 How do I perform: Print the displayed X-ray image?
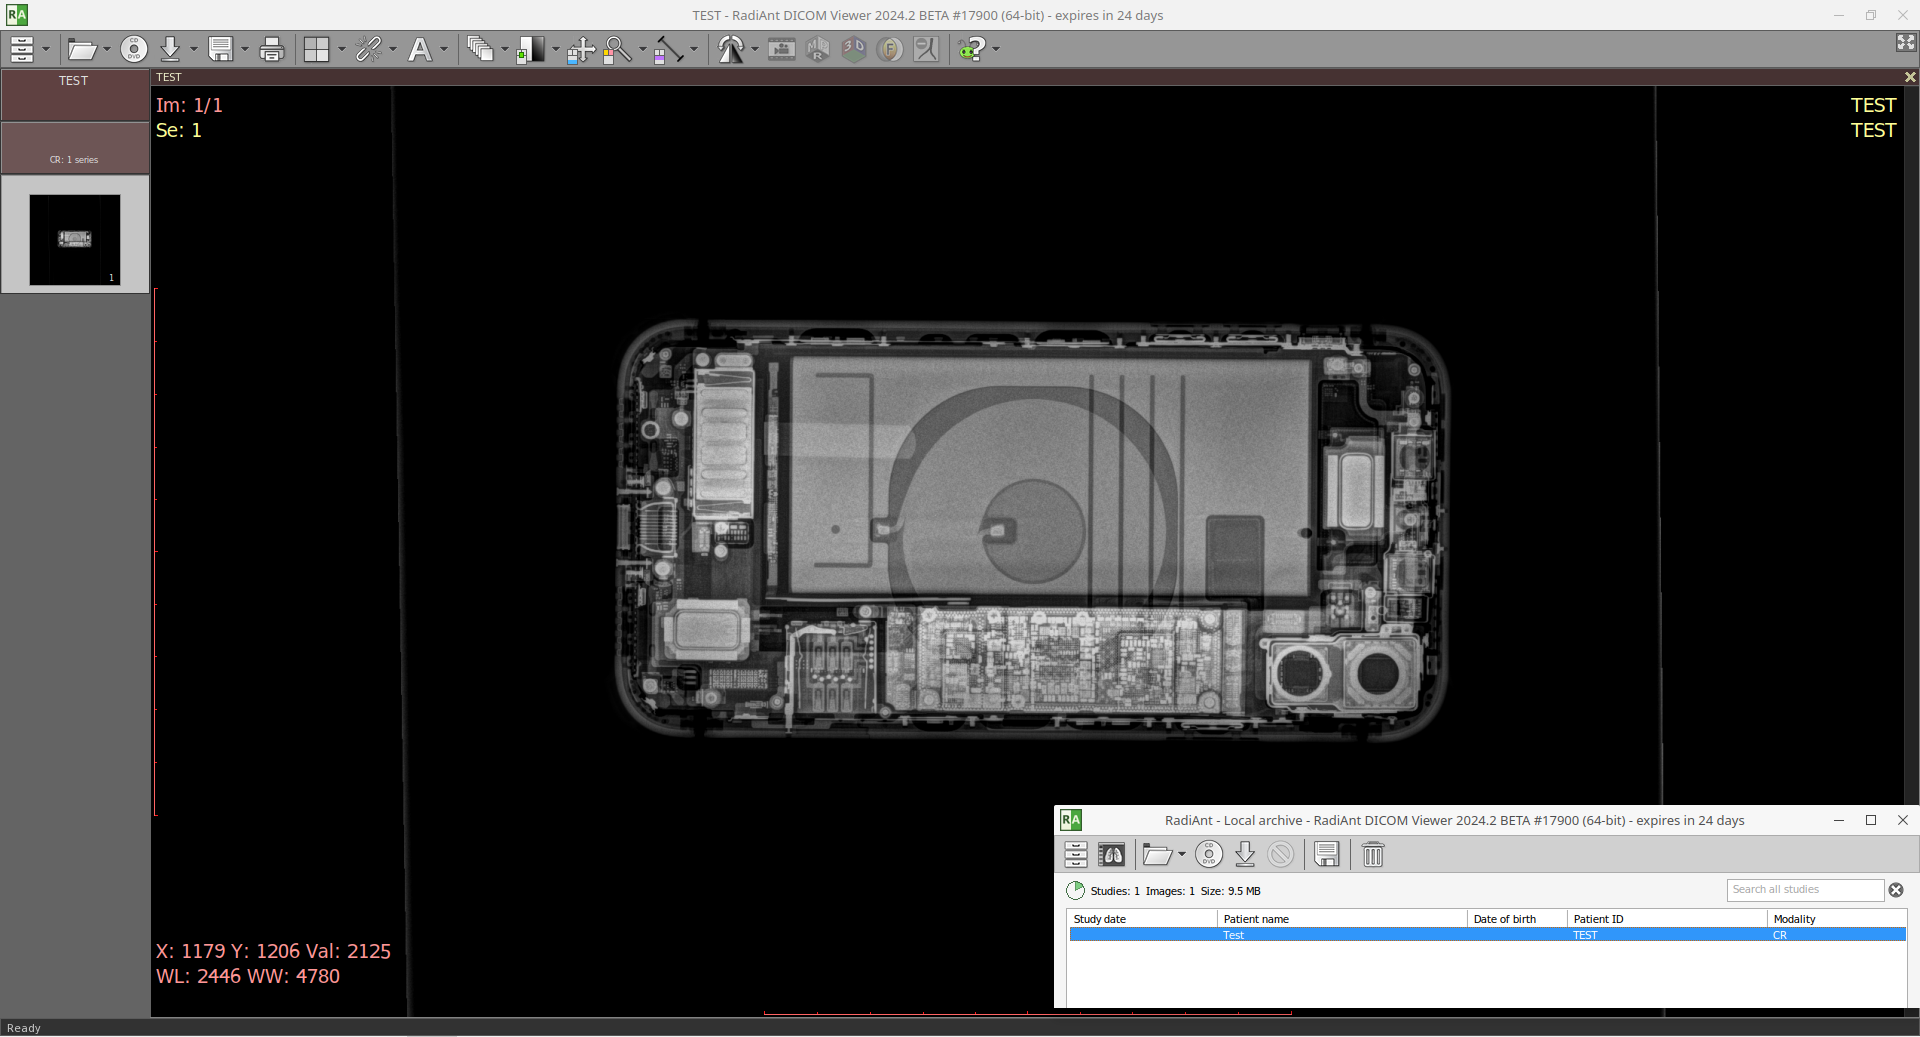tap(271, 48)
